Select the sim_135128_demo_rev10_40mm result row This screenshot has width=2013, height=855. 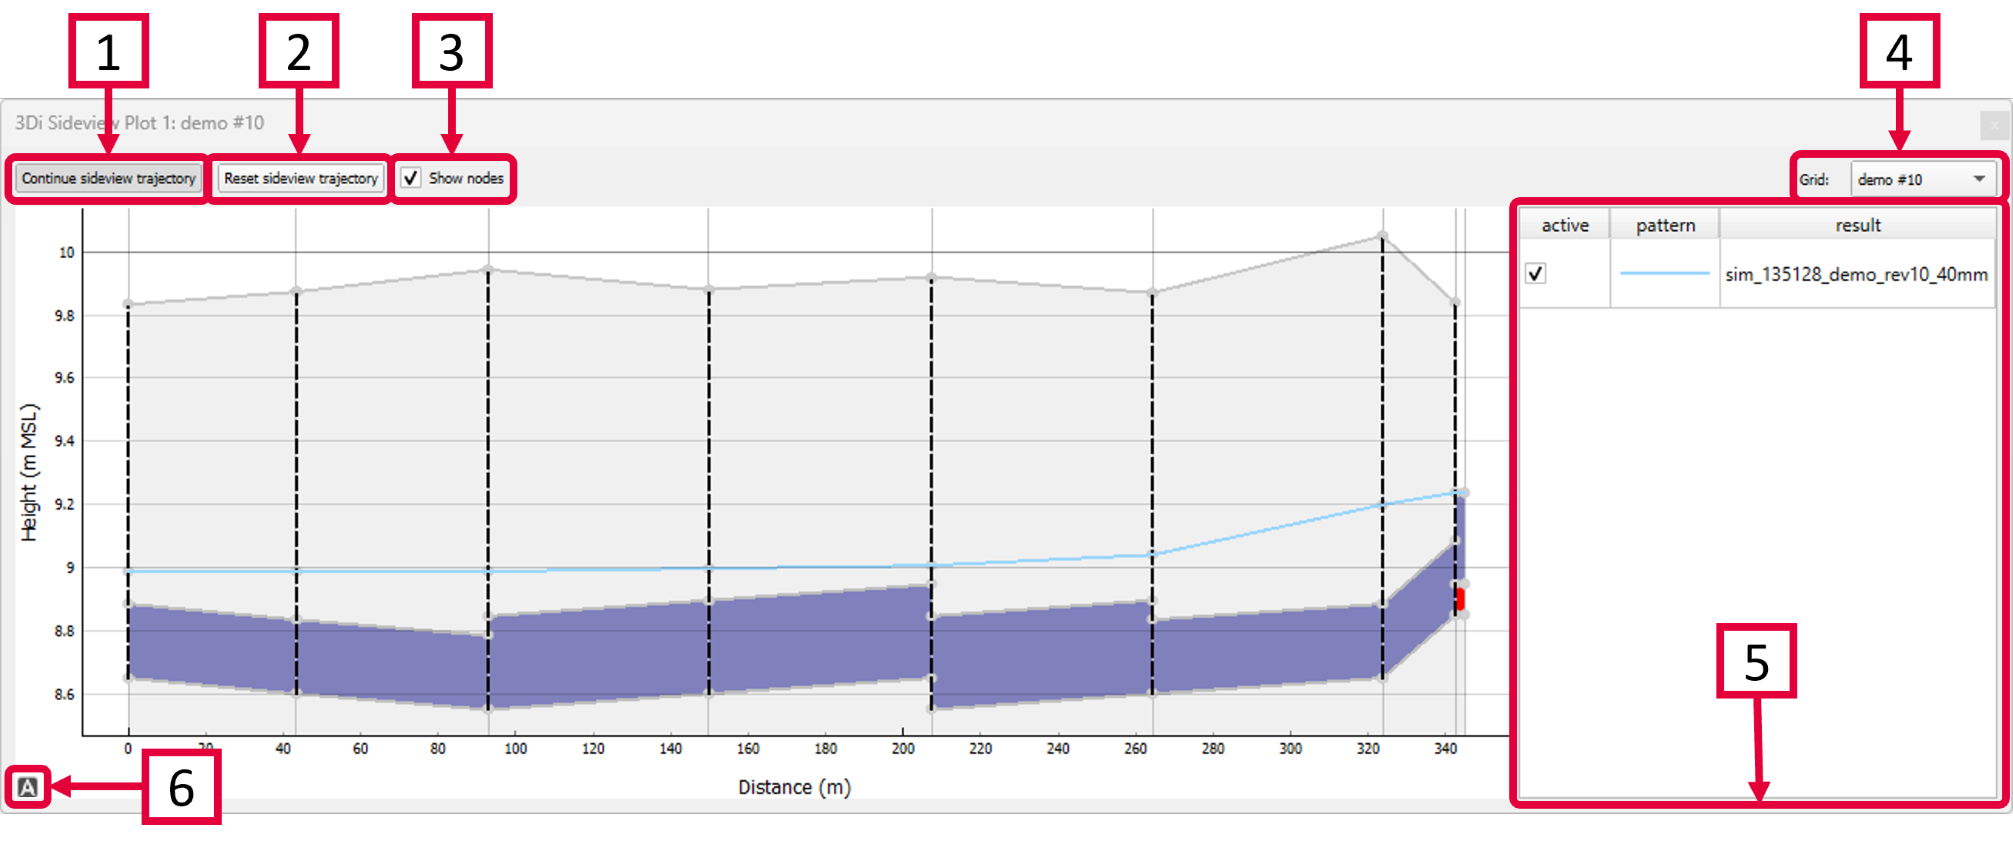(1856, 274)
